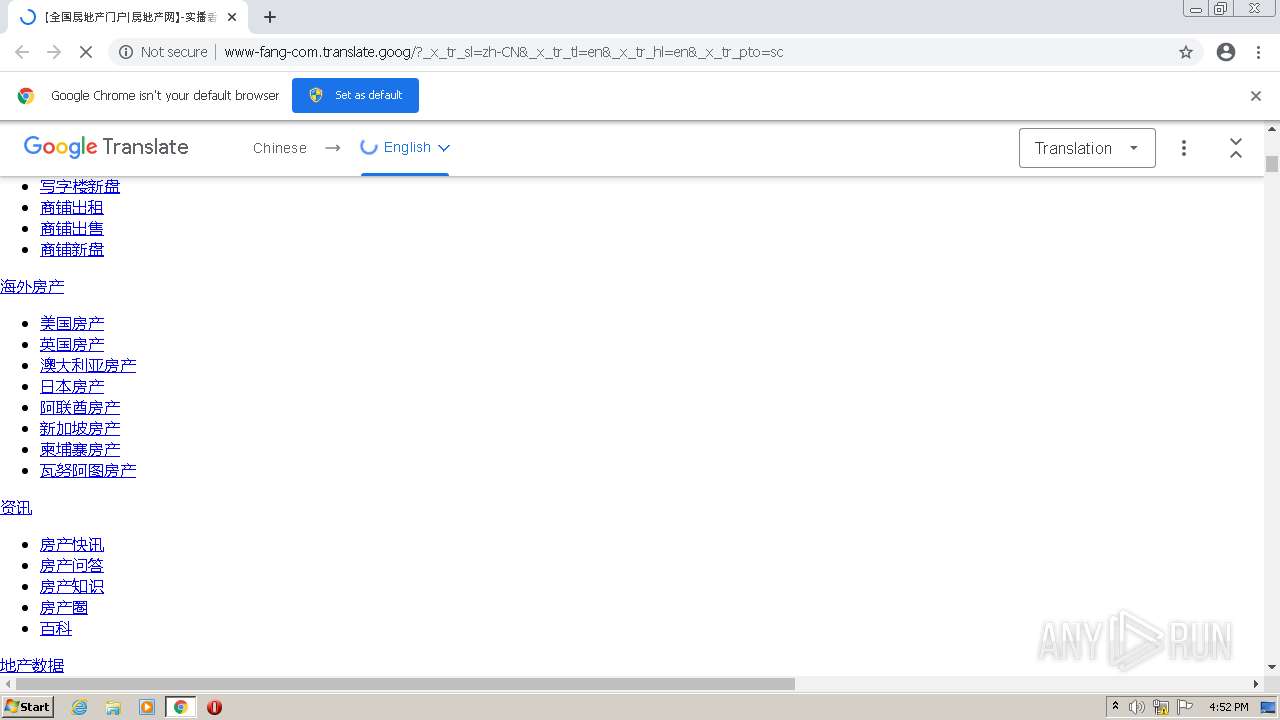
Task: Open Chrome's three-dot main menu
Action: [x=1258, y=52]
